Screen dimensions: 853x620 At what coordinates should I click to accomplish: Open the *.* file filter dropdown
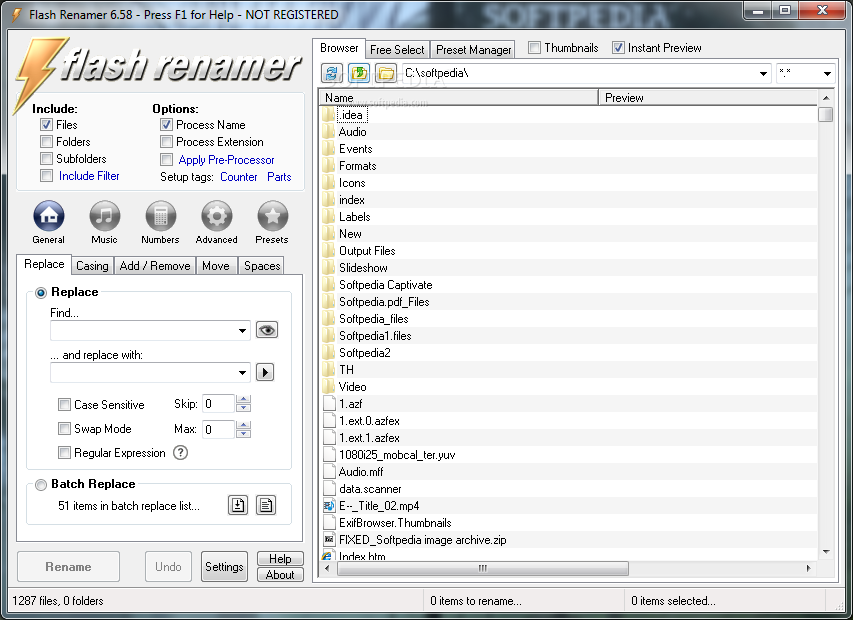tap(827, 73)
